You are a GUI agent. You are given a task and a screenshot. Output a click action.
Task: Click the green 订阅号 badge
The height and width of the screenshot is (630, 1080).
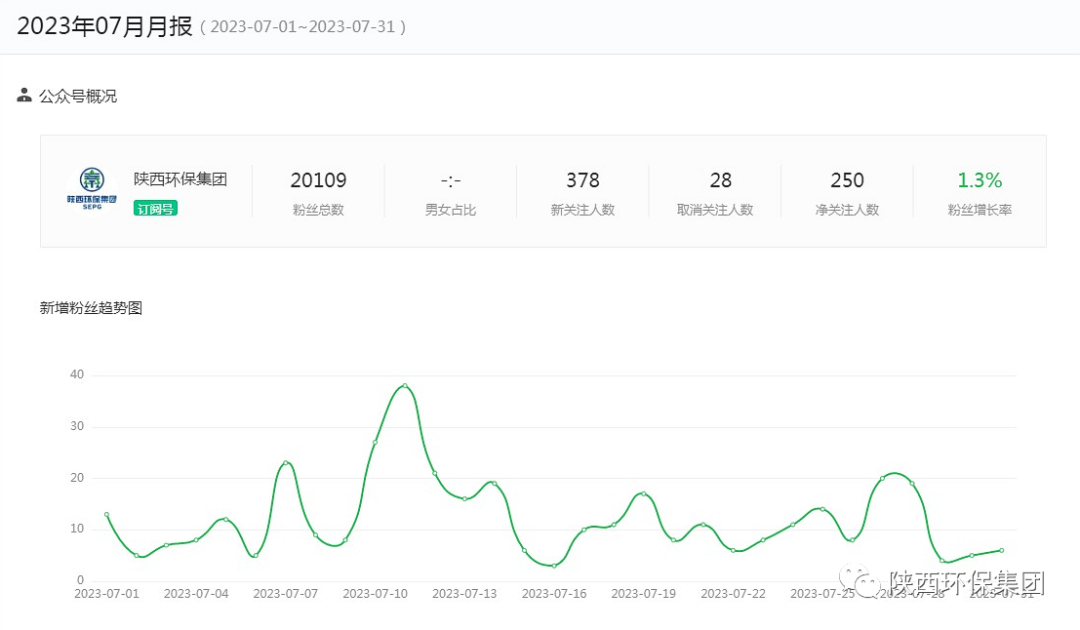point(155,208)
